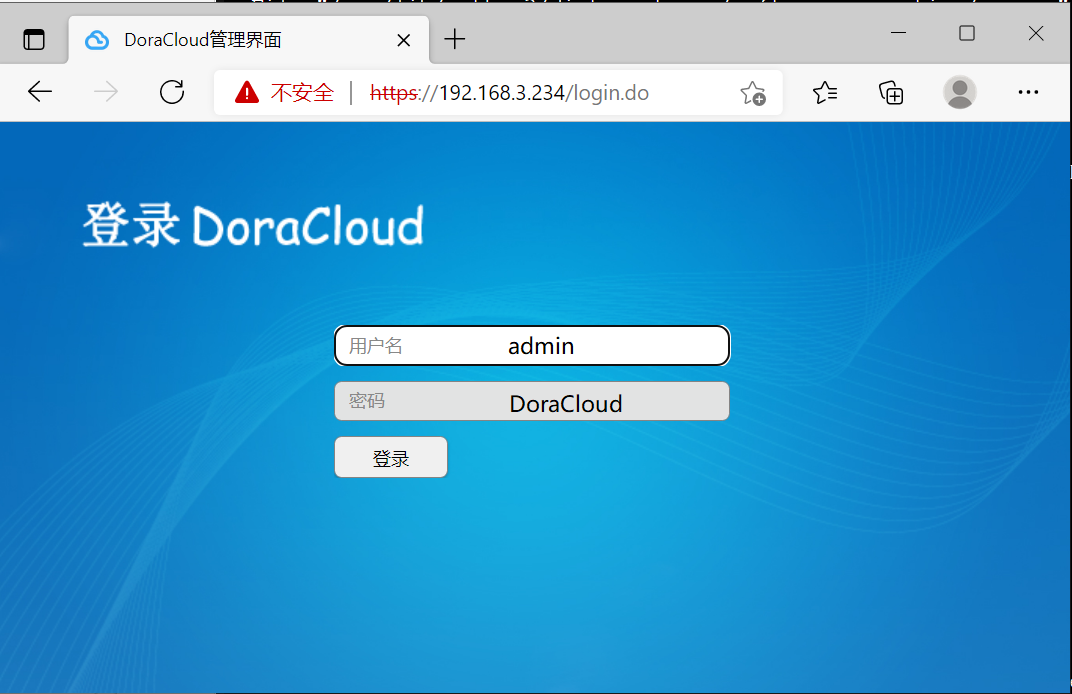Open the Favorites list

coord(825,92)
